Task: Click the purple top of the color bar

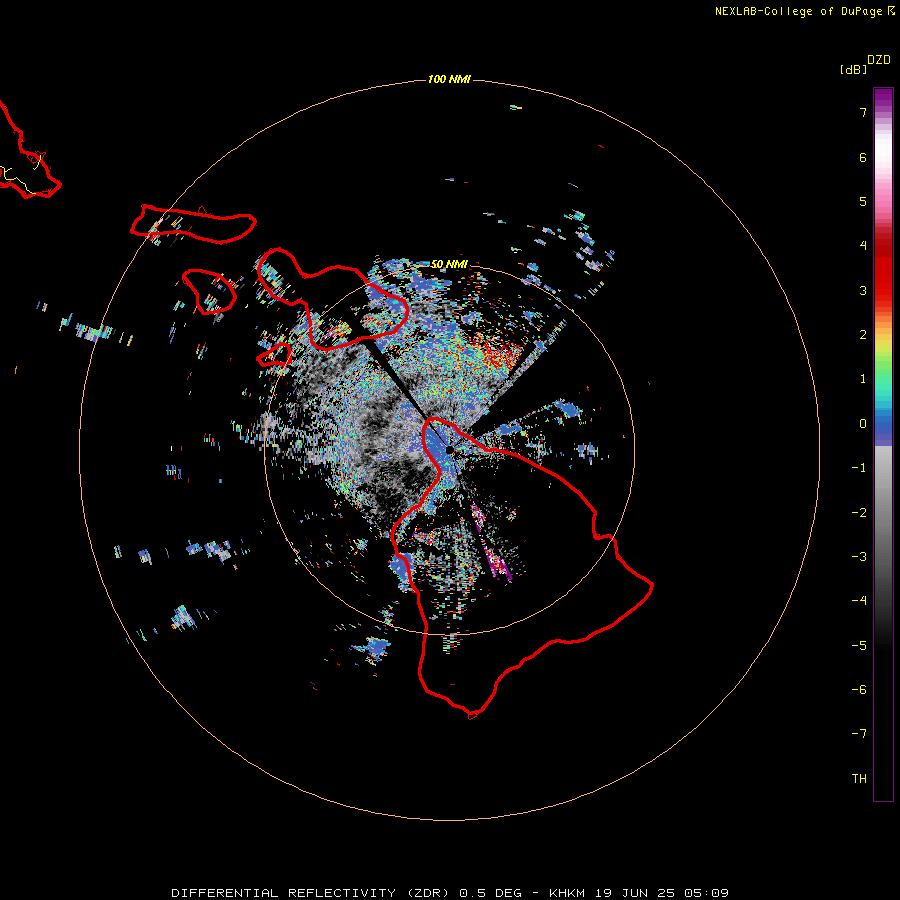Action: 883,98
